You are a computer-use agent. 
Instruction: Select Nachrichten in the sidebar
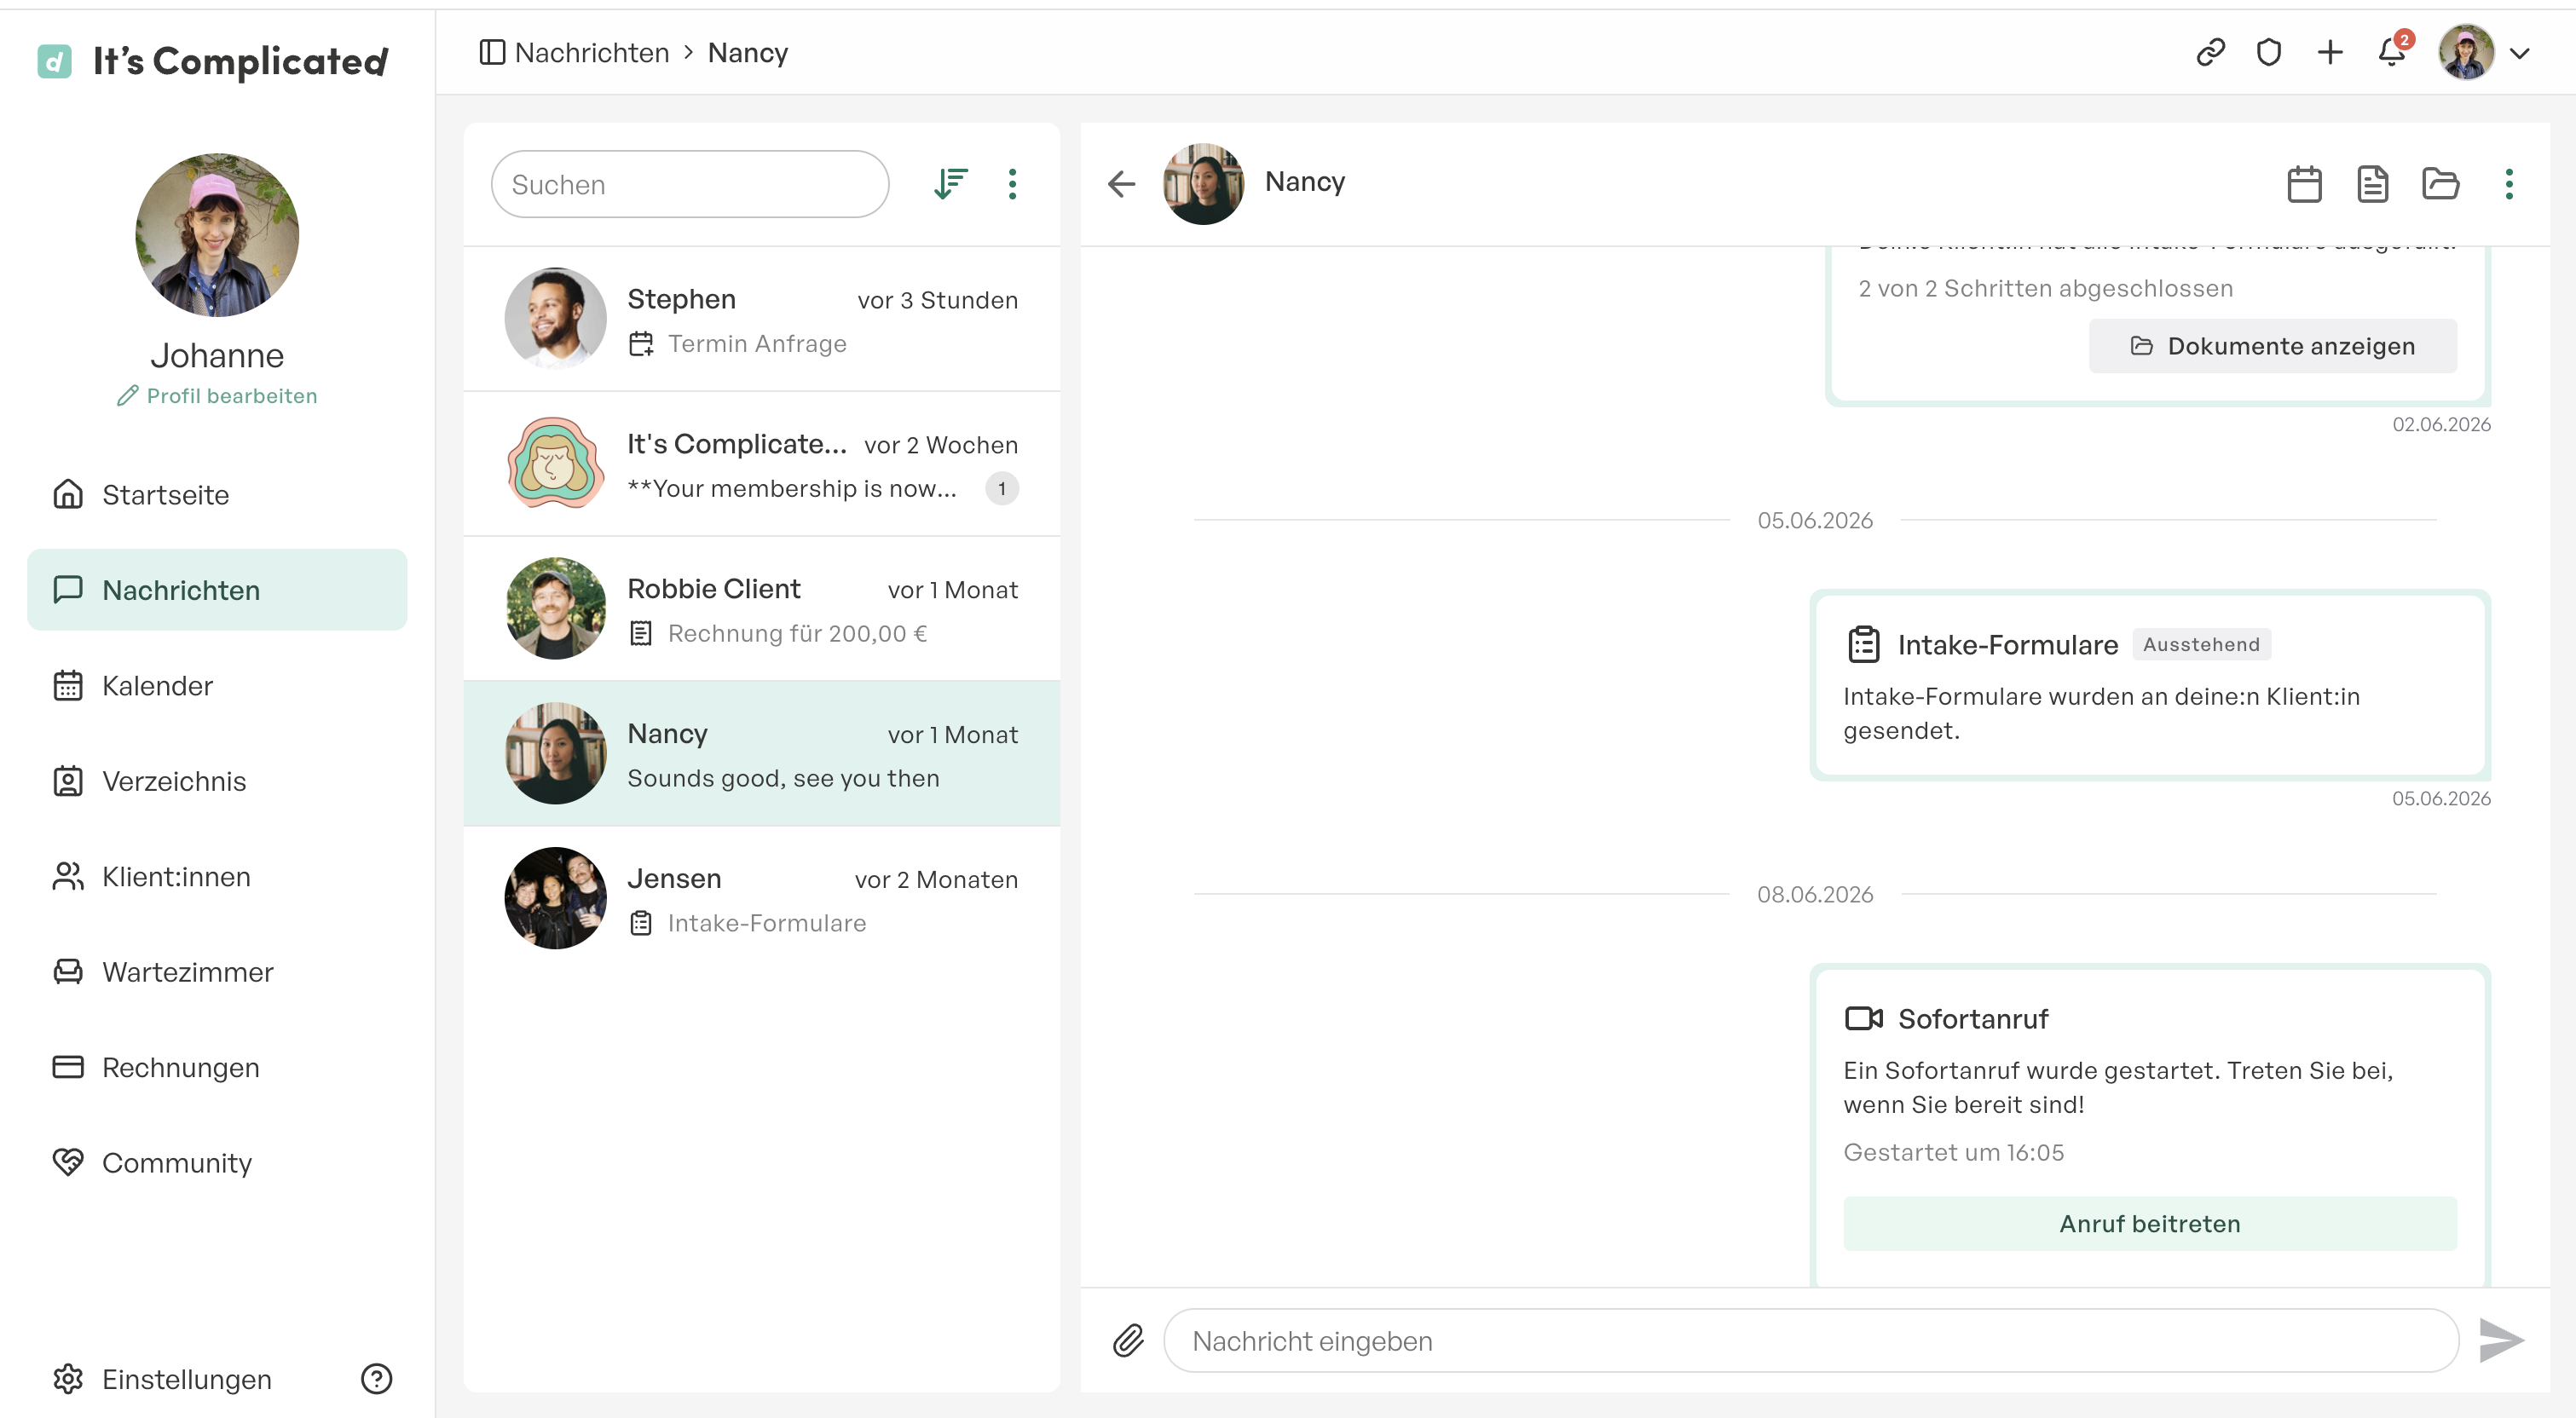tap(217, 590)
